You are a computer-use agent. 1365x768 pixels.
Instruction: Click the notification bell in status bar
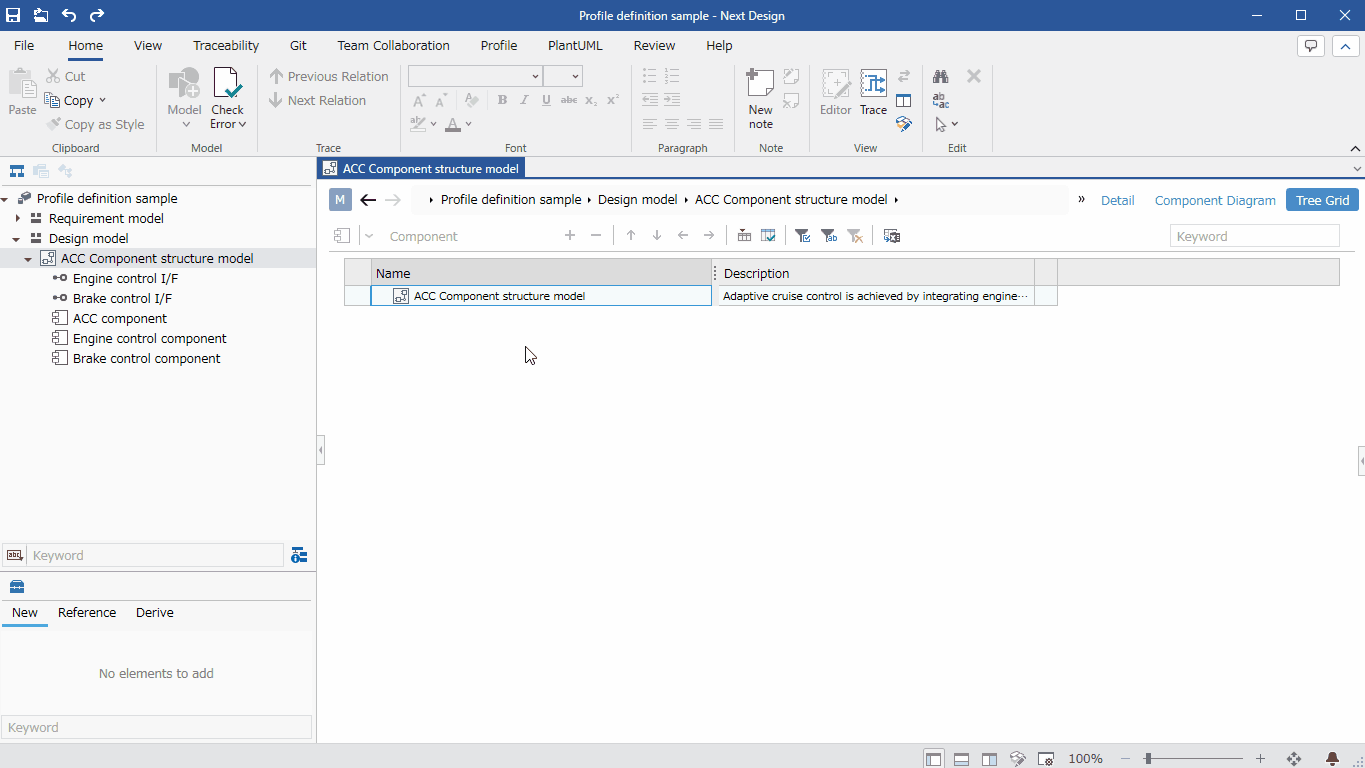coord(1332,759)
